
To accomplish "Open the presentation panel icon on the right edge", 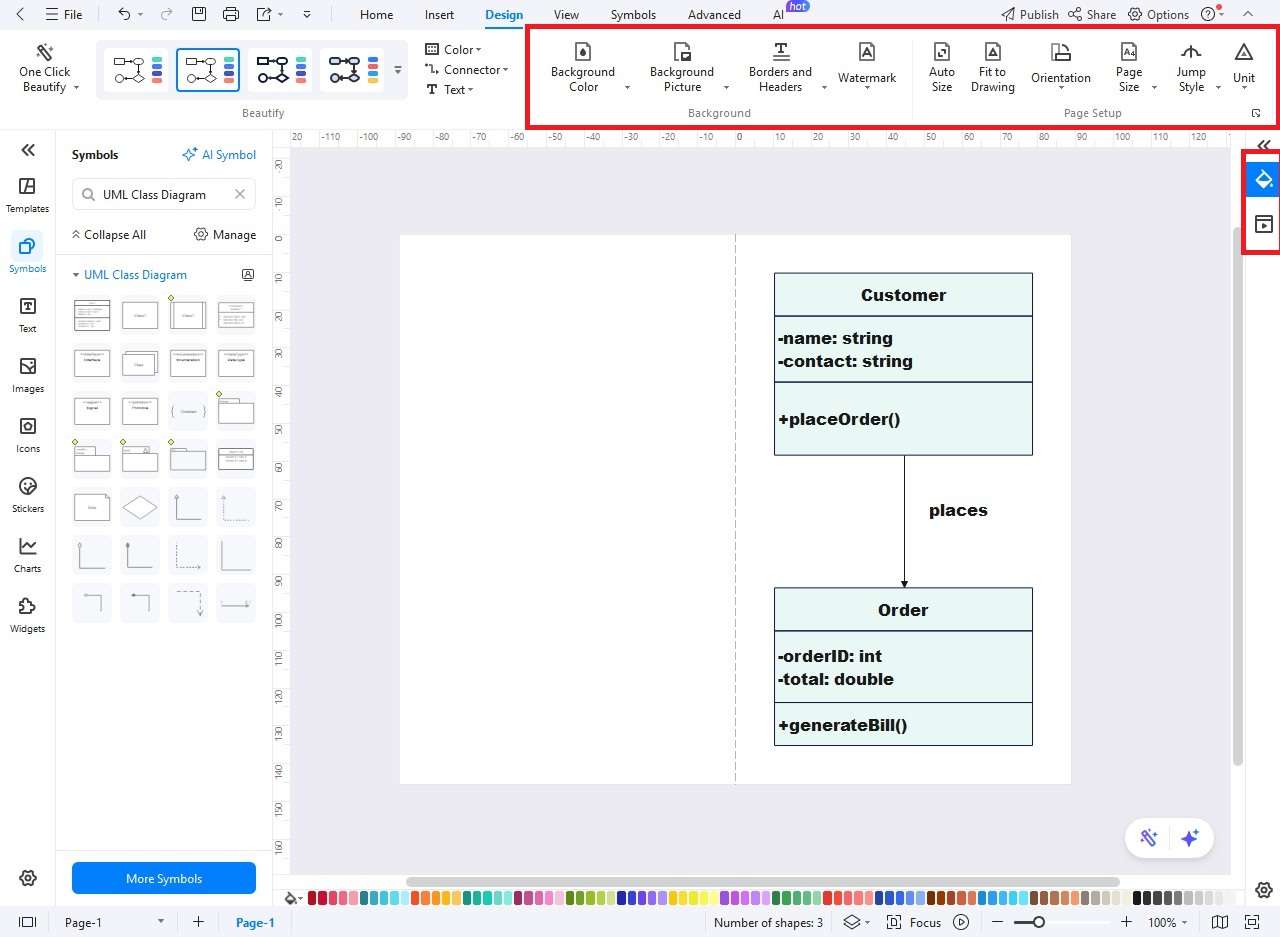I will [1263, 225].
